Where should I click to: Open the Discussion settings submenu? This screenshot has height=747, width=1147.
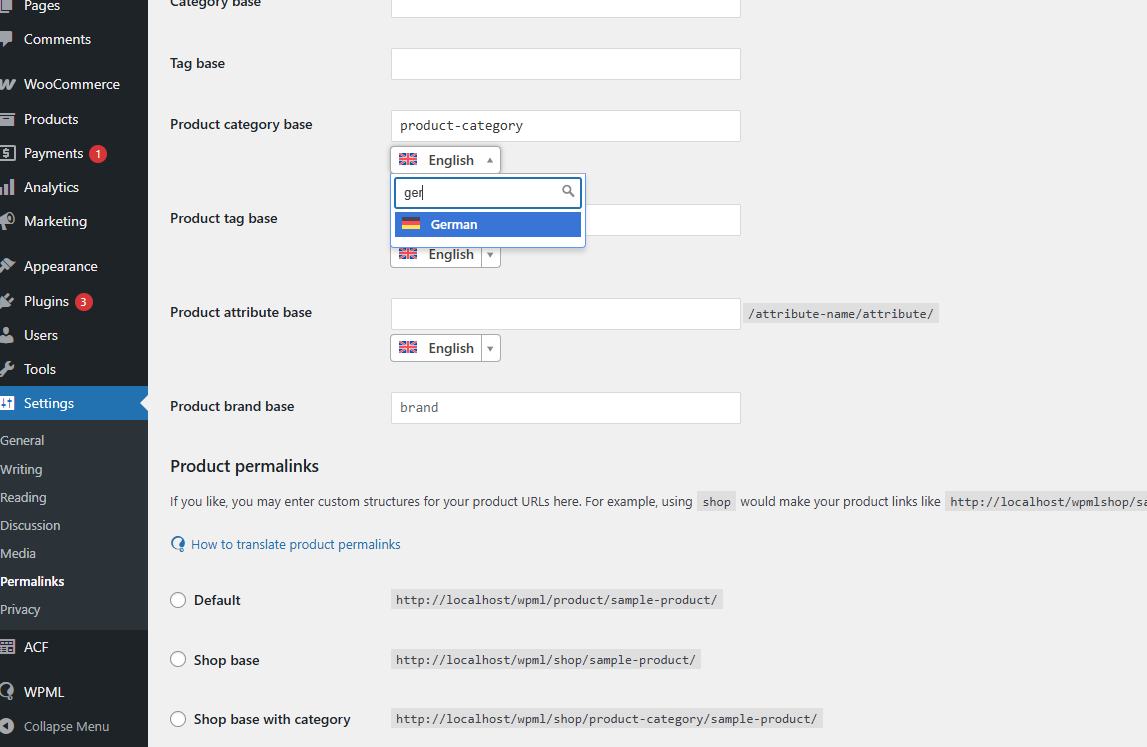[x=30, y=525]
